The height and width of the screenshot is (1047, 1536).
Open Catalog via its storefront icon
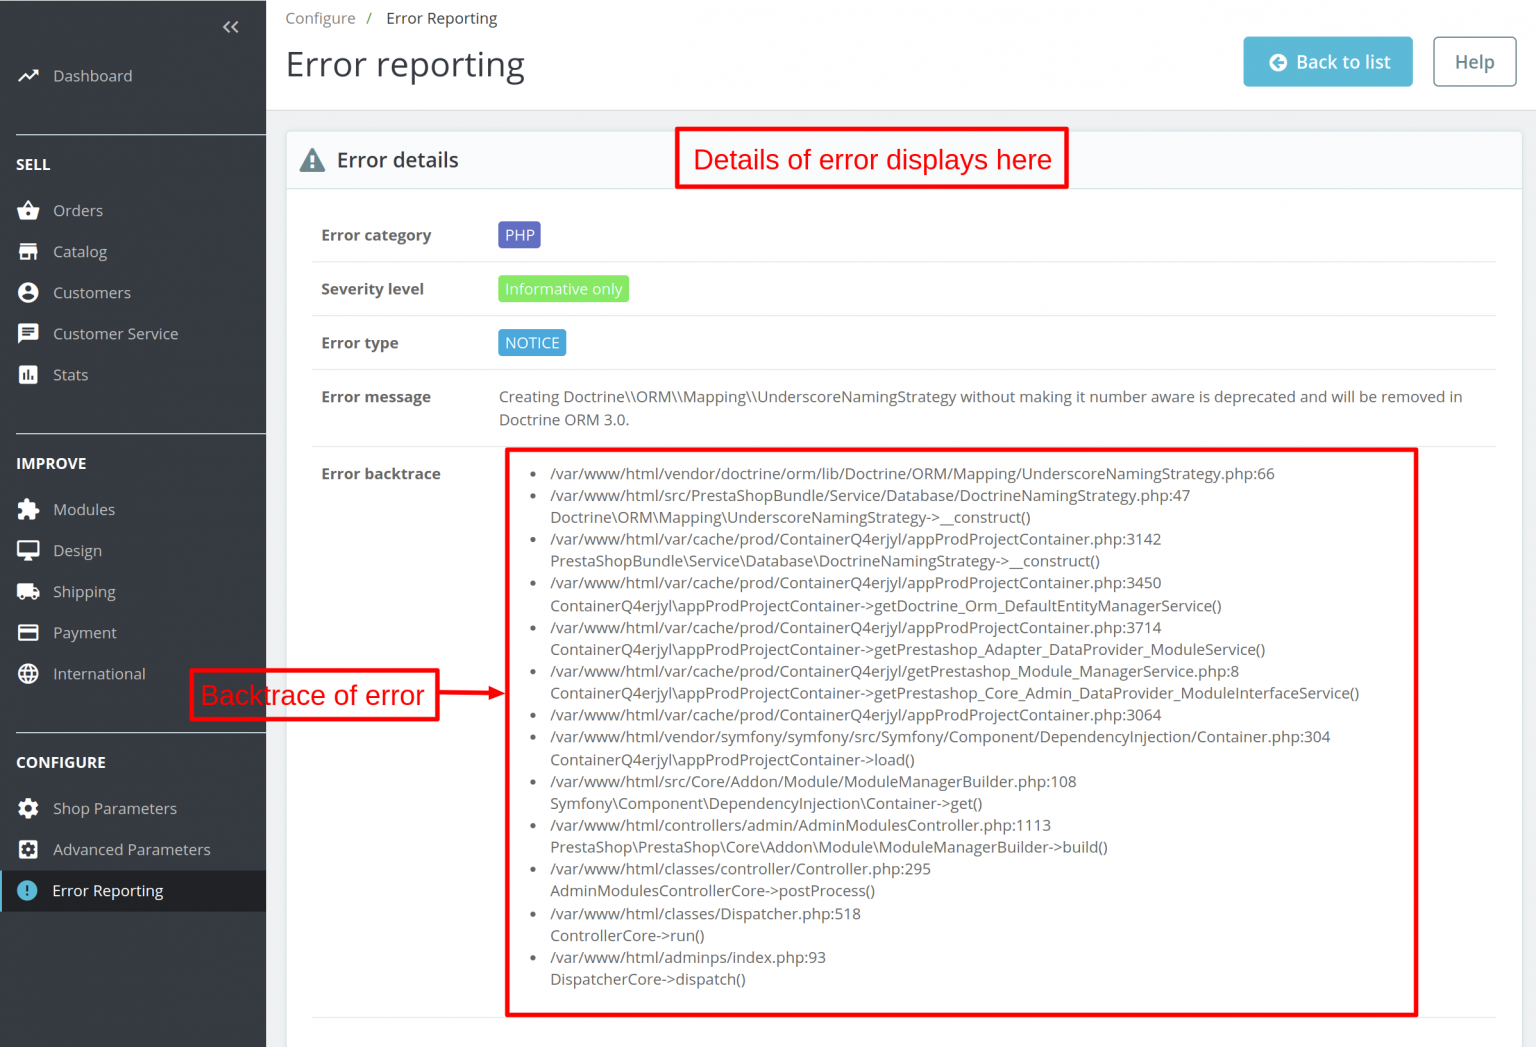[29, 251]
